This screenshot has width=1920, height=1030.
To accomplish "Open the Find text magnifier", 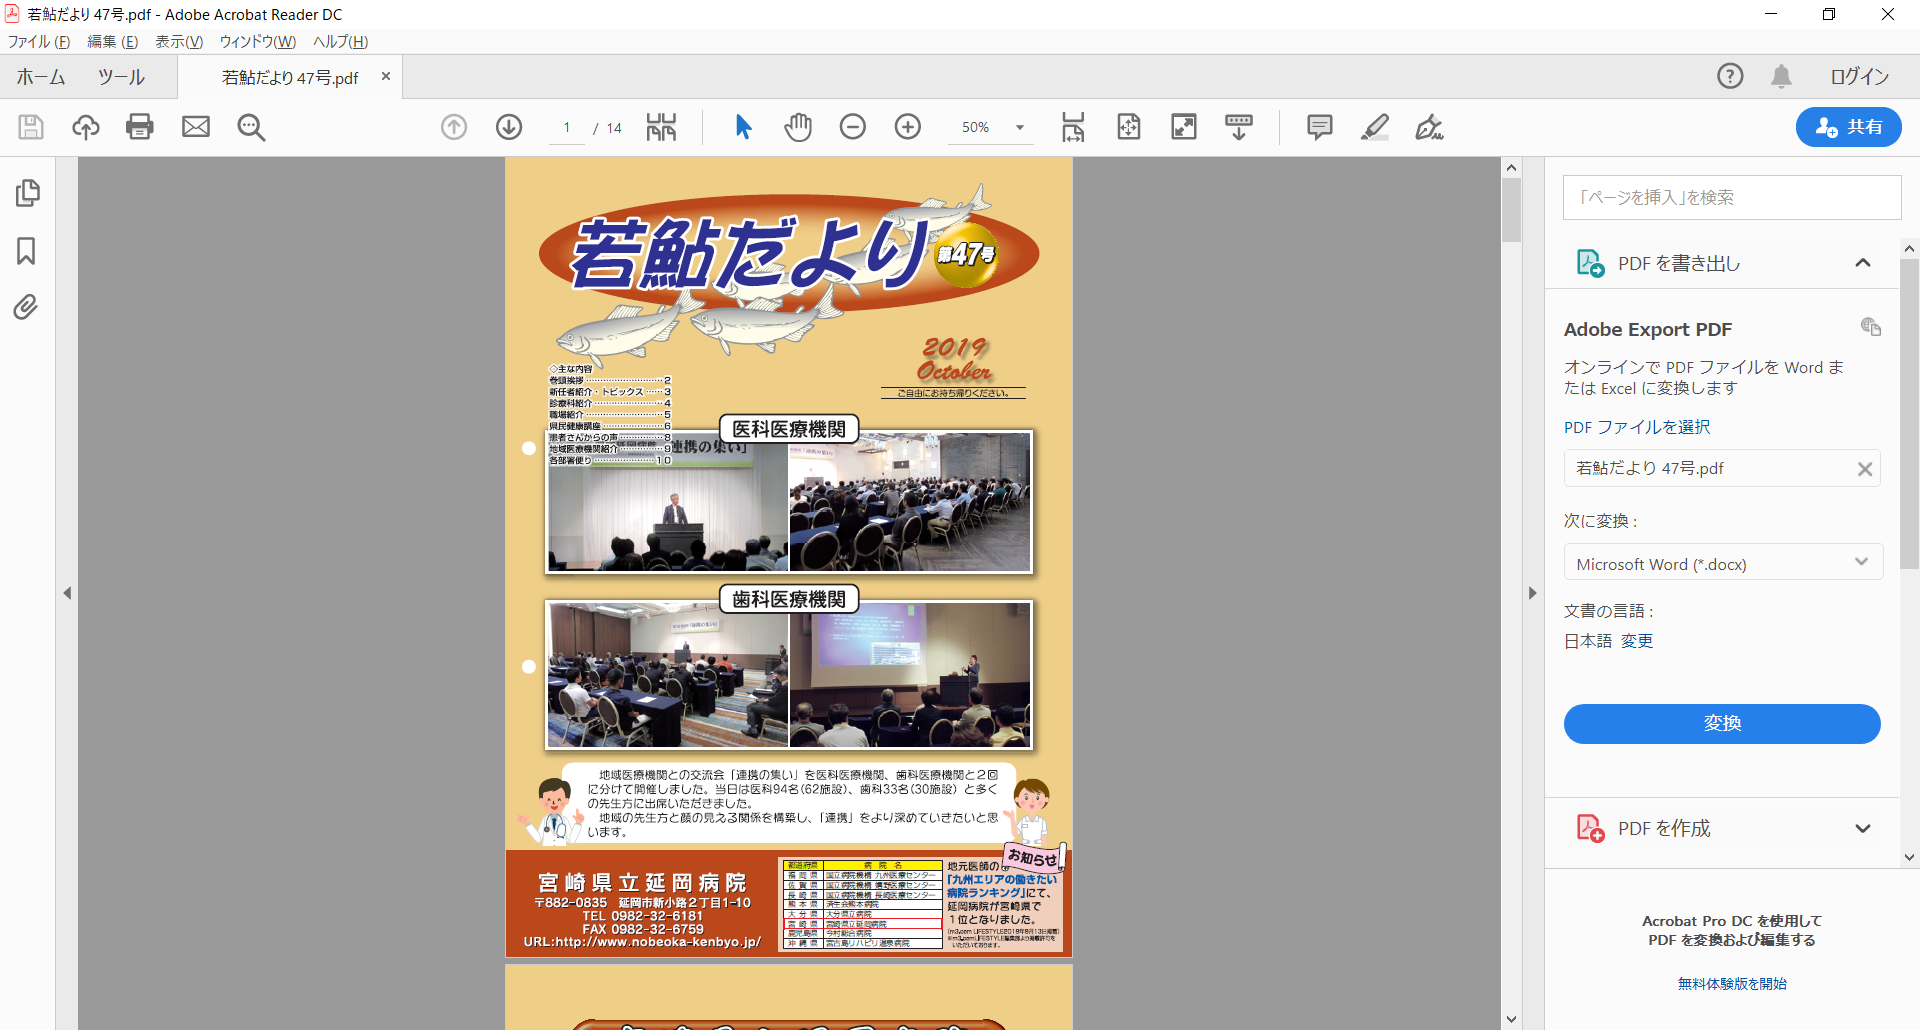I will tap(251, 127).
